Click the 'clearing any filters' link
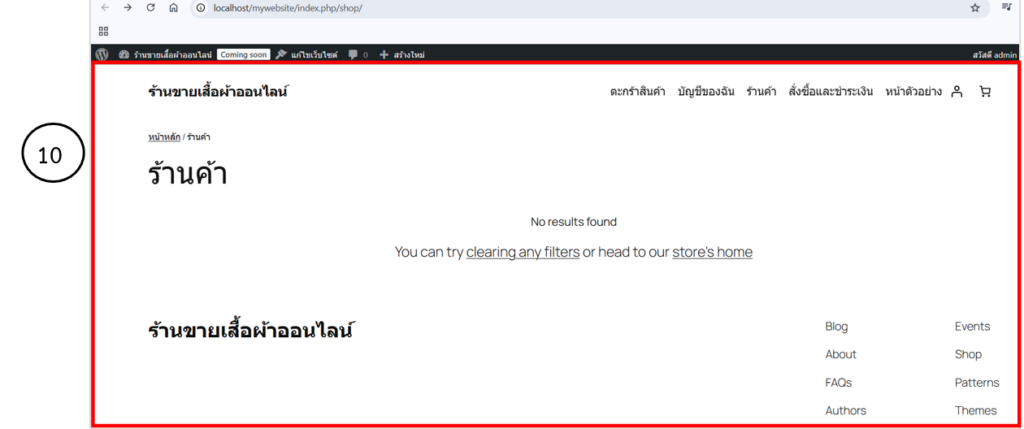Screen dimensions: 1024x429 [x=522, y=252]
